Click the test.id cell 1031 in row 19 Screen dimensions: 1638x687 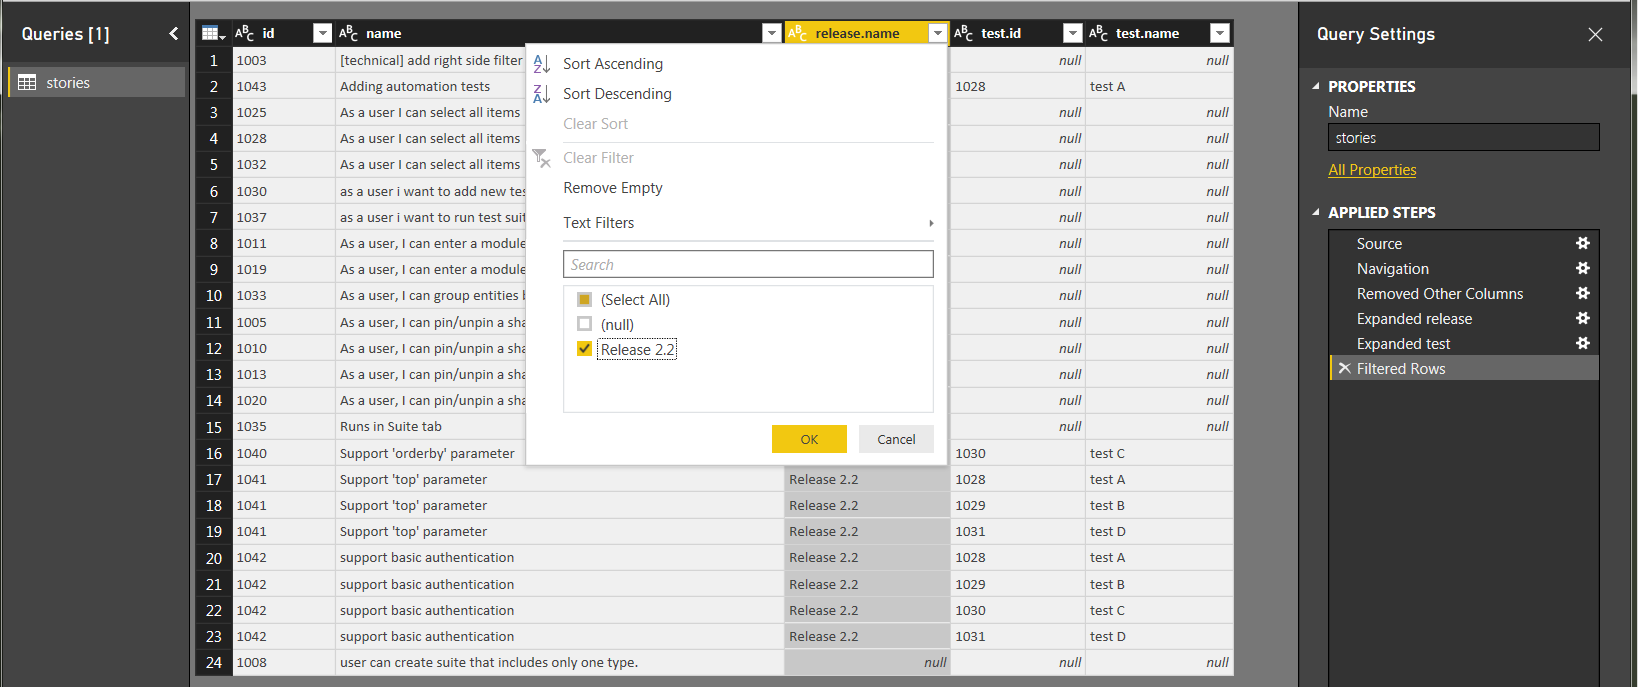[1018, 531]
